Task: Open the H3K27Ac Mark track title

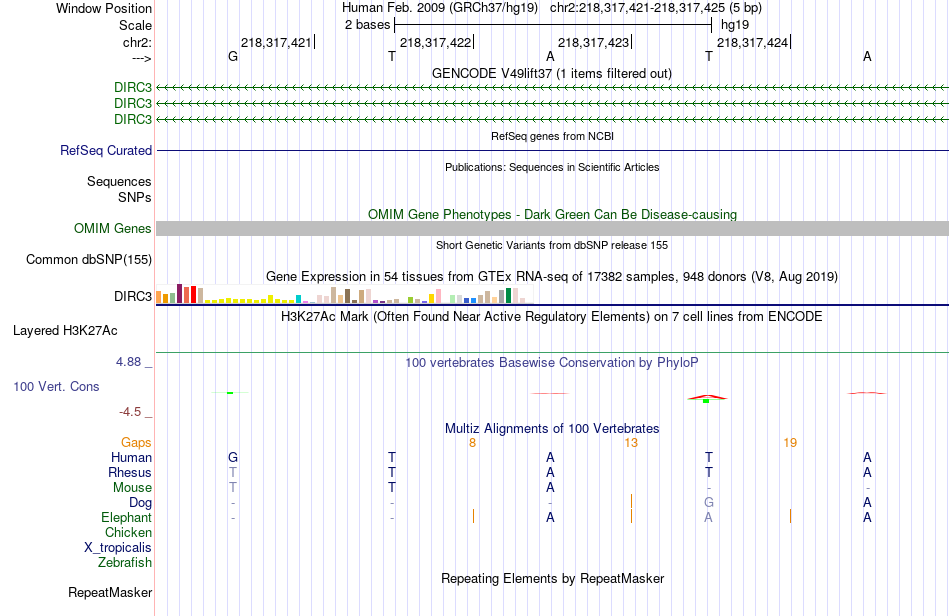Action: pyautogui.click(x=552, y=316)
